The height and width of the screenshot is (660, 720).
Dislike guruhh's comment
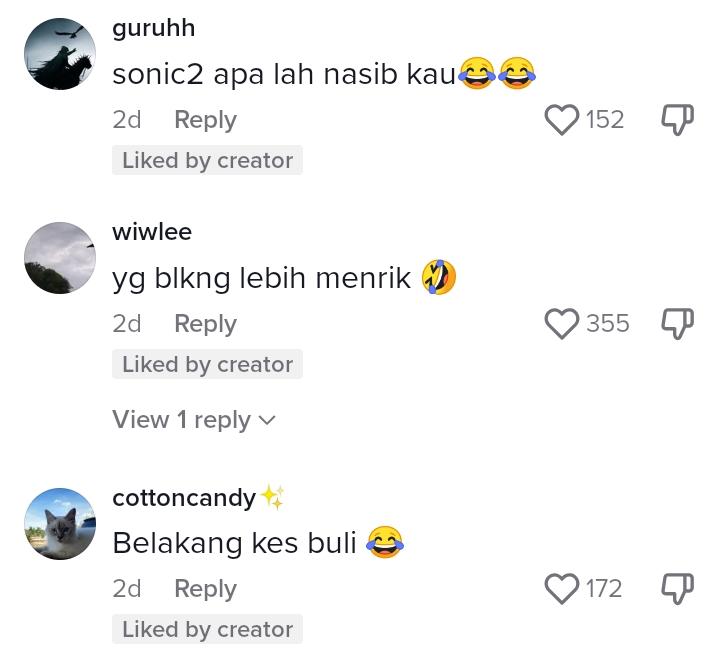[677, 120]
